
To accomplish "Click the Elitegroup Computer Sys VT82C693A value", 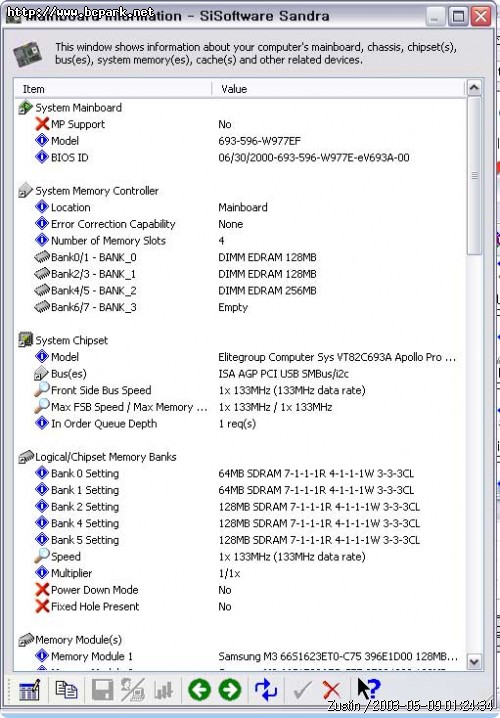I will 337,357.
